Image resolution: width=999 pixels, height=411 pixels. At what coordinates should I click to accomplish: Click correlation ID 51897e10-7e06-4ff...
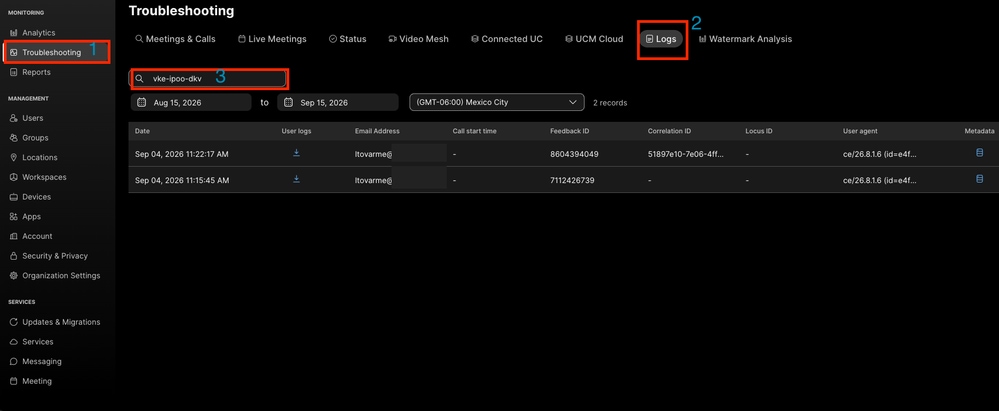(x=686, y=154)
